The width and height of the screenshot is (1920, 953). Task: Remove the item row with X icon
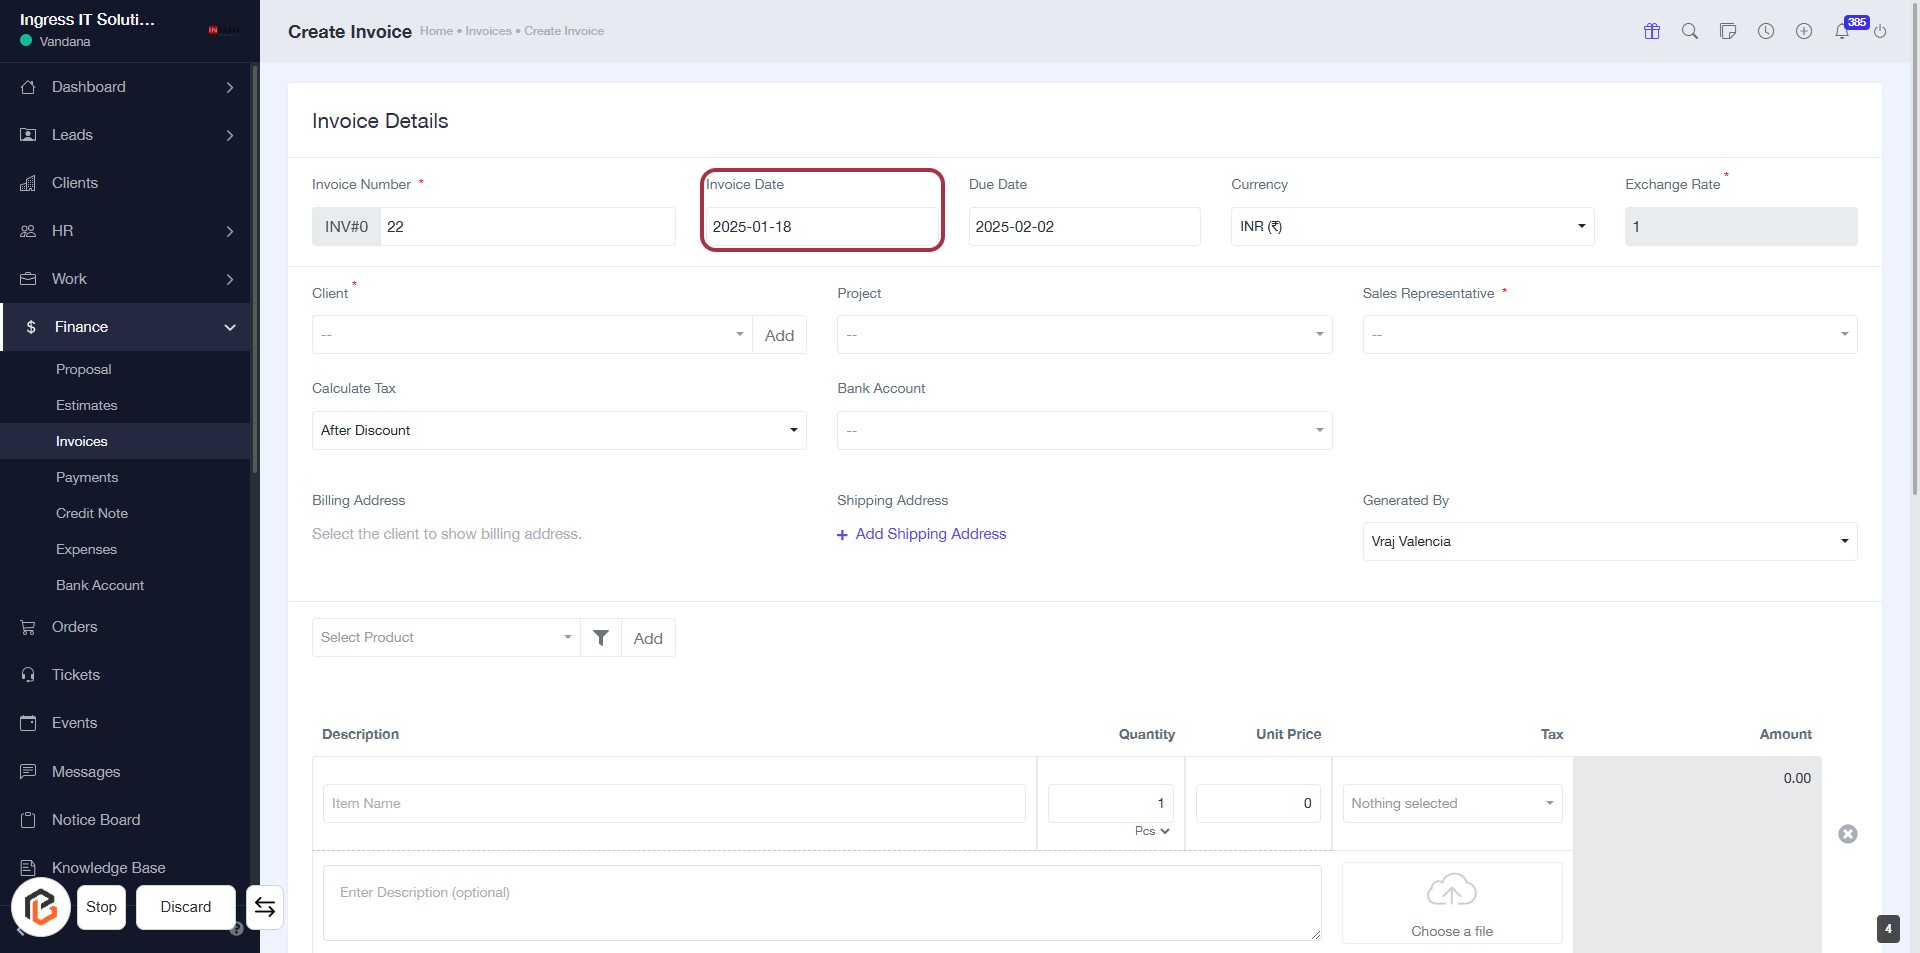point(1848,834)
